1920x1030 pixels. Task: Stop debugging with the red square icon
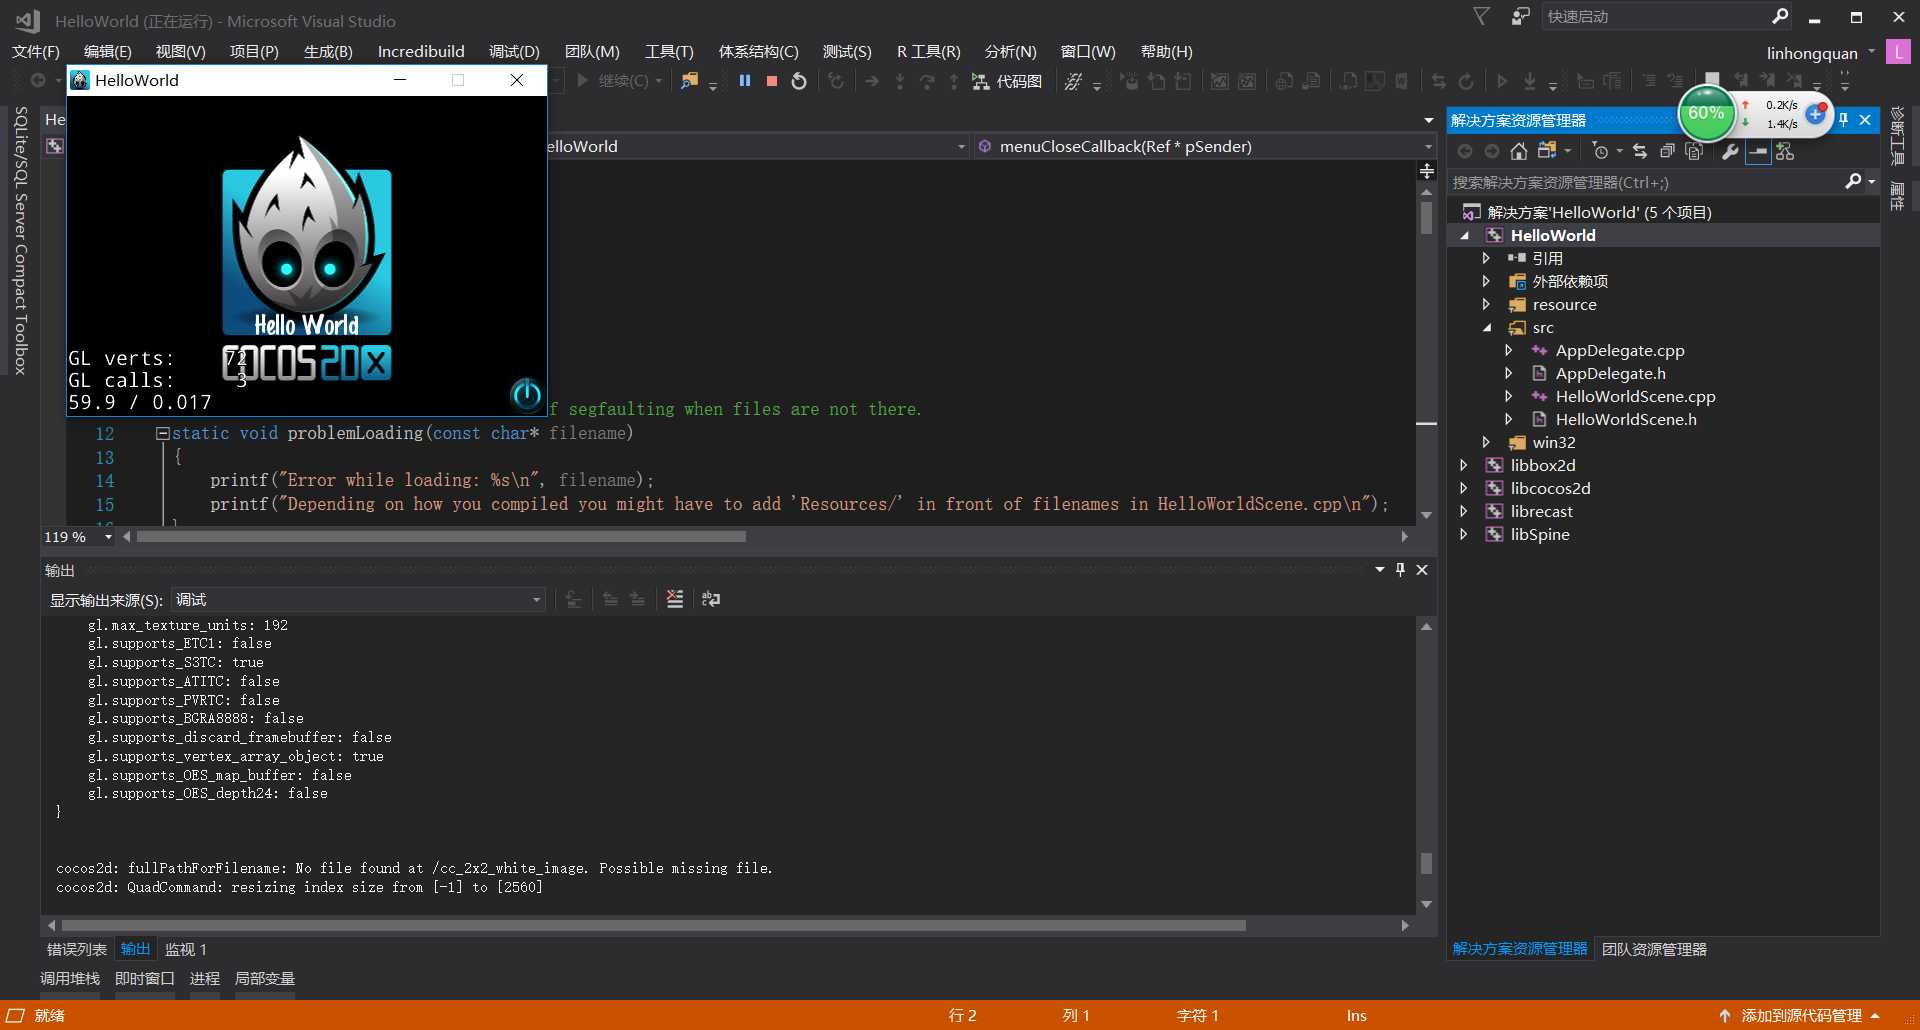772,81
